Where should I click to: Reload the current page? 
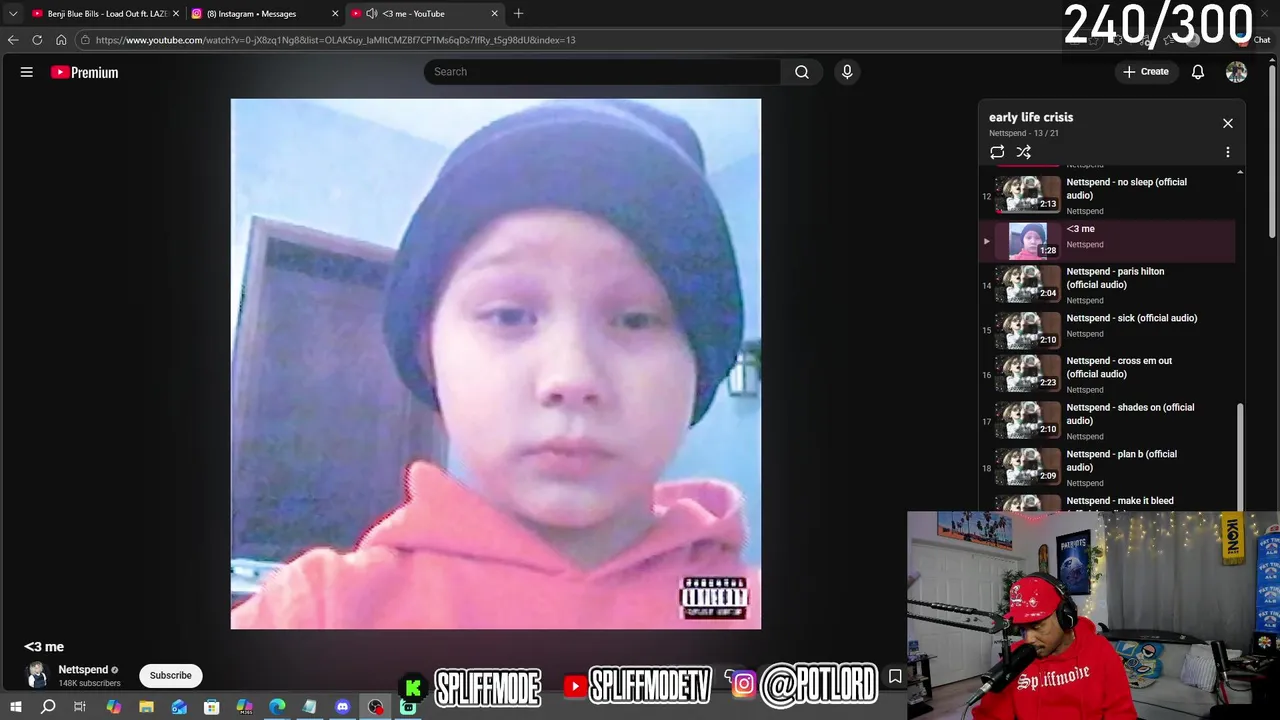click(37, 40)
